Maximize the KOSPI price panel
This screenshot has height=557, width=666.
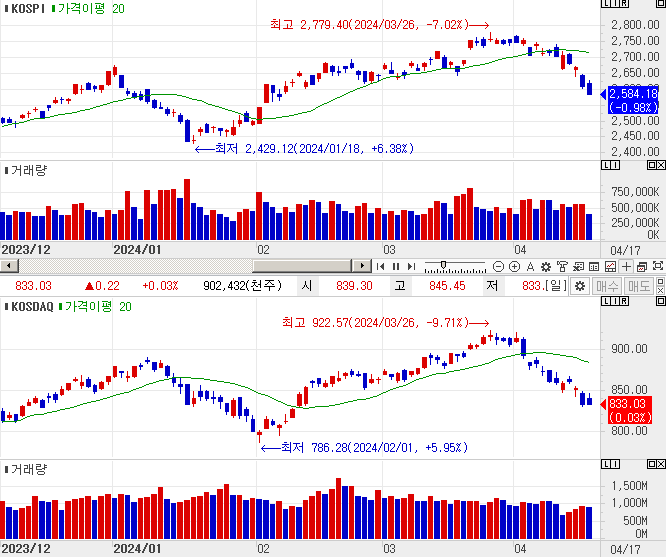pos(660,3)
